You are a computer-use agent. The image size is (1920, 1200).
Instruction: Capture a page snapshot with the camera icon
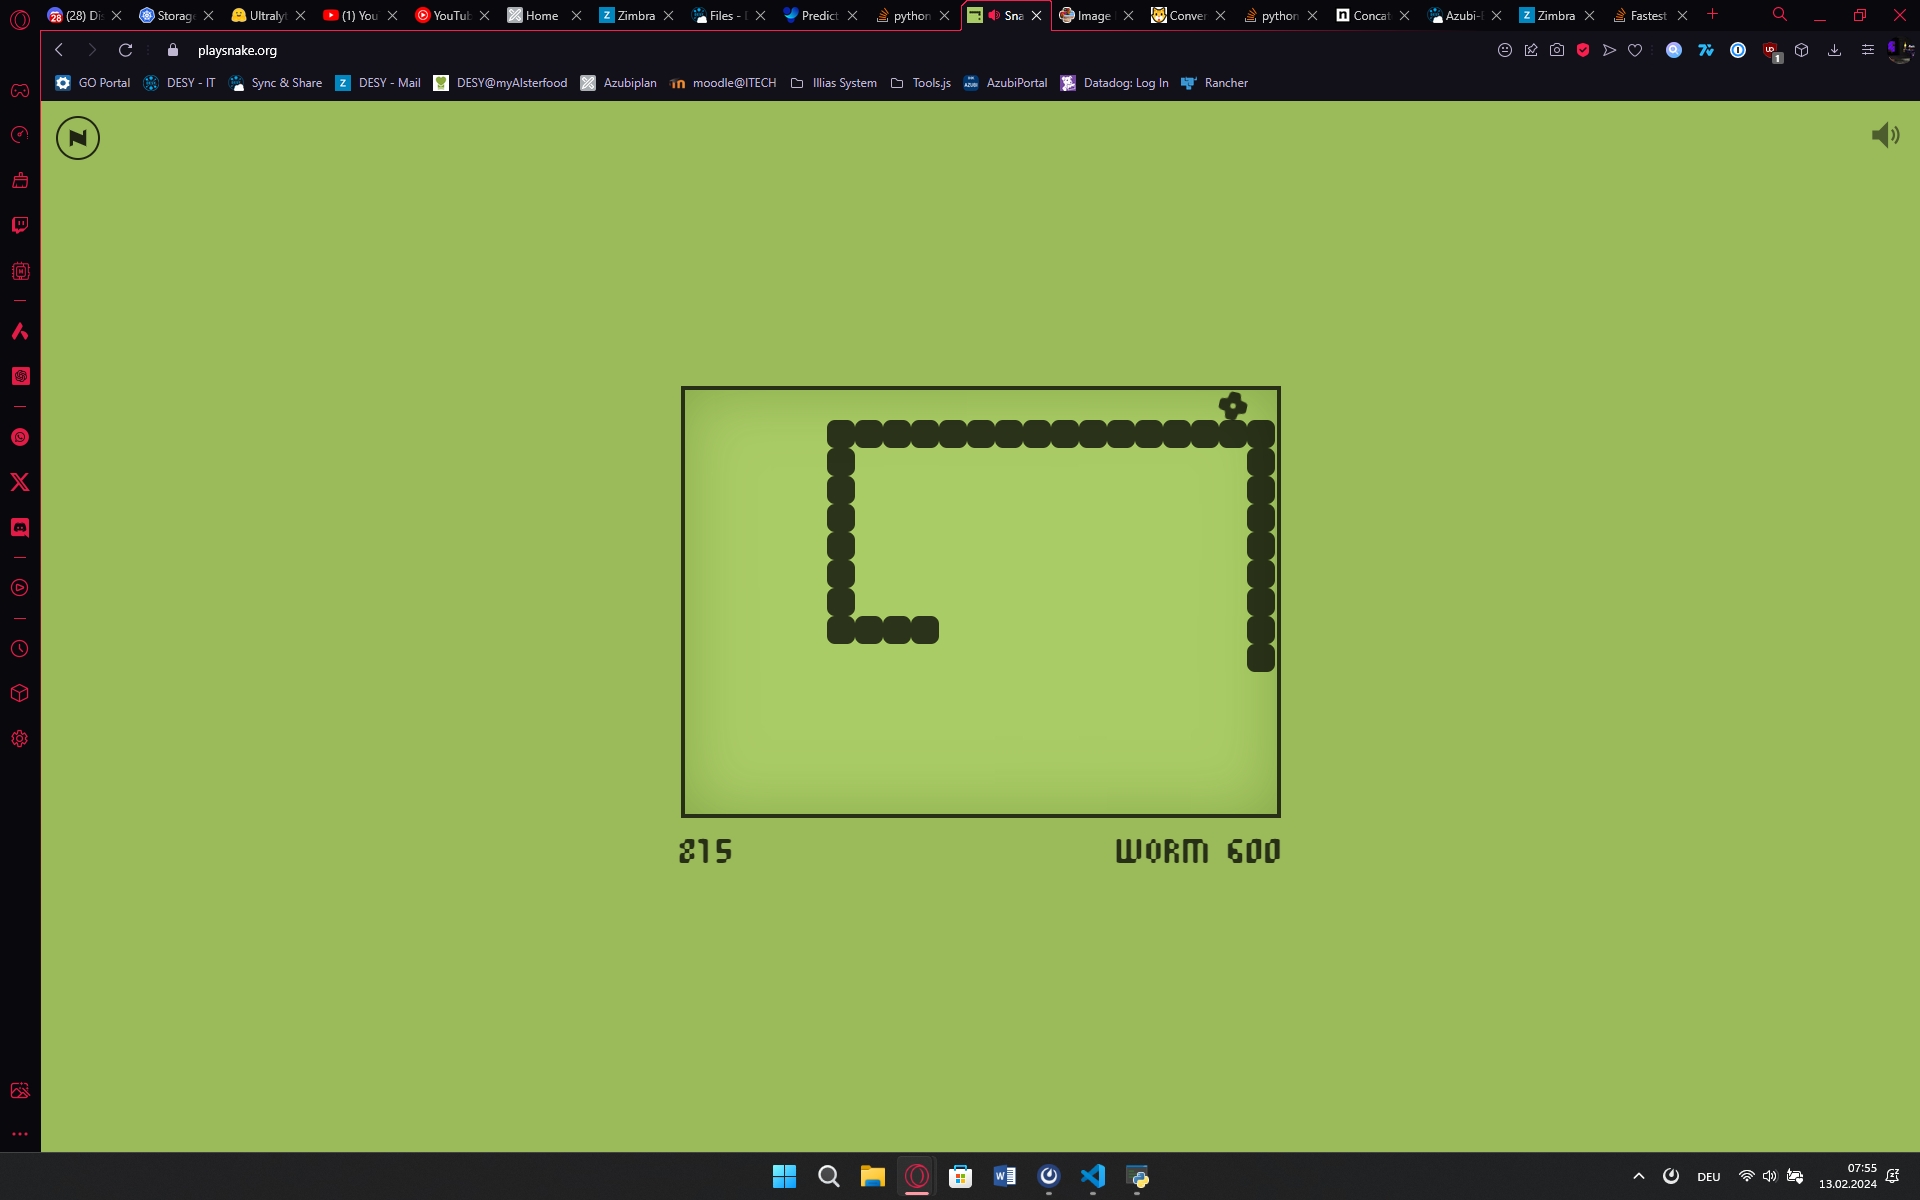[1557, 50]
